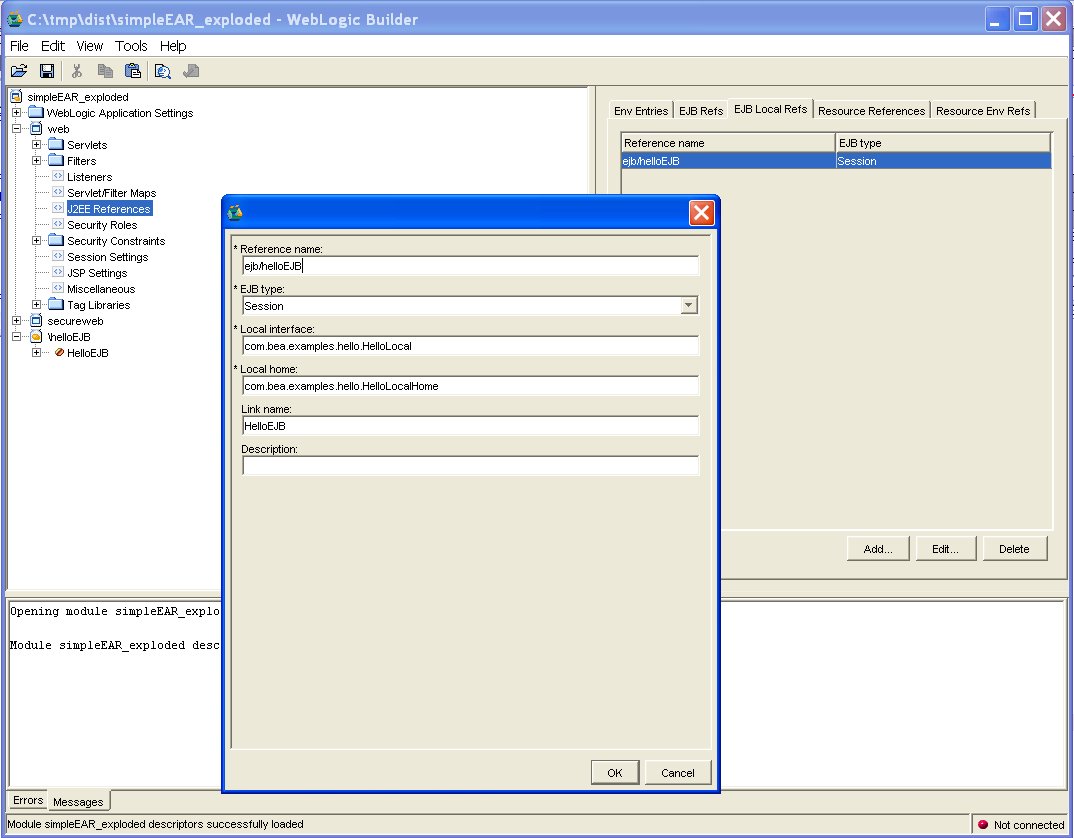Click the red Not connected status indicator
The height and width of the screenshot is (838, 1074).
pyautogui.click(x=983, y=824)
